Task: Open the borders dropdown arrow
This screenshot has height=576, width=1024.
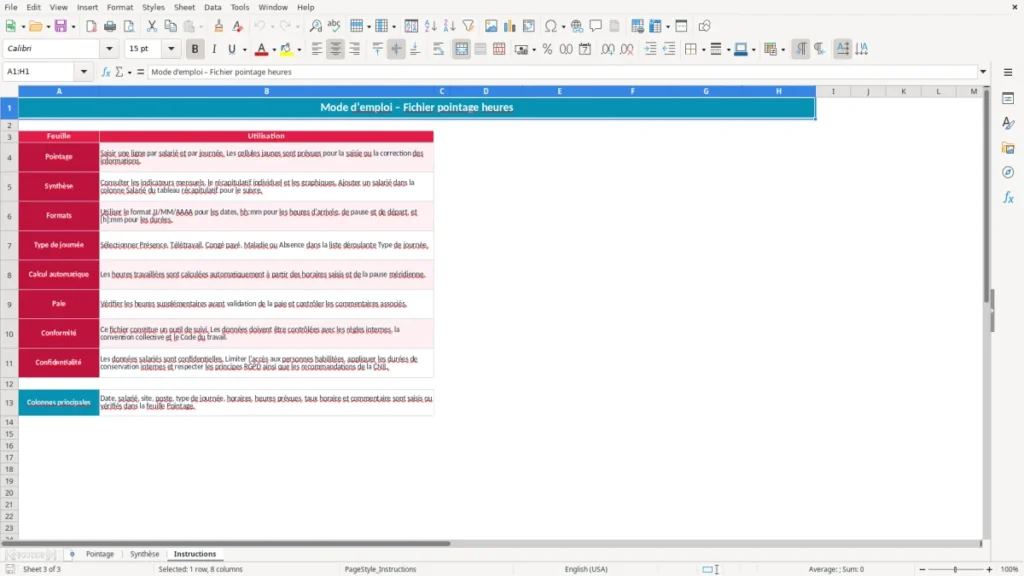Action: tap(703, 50)
